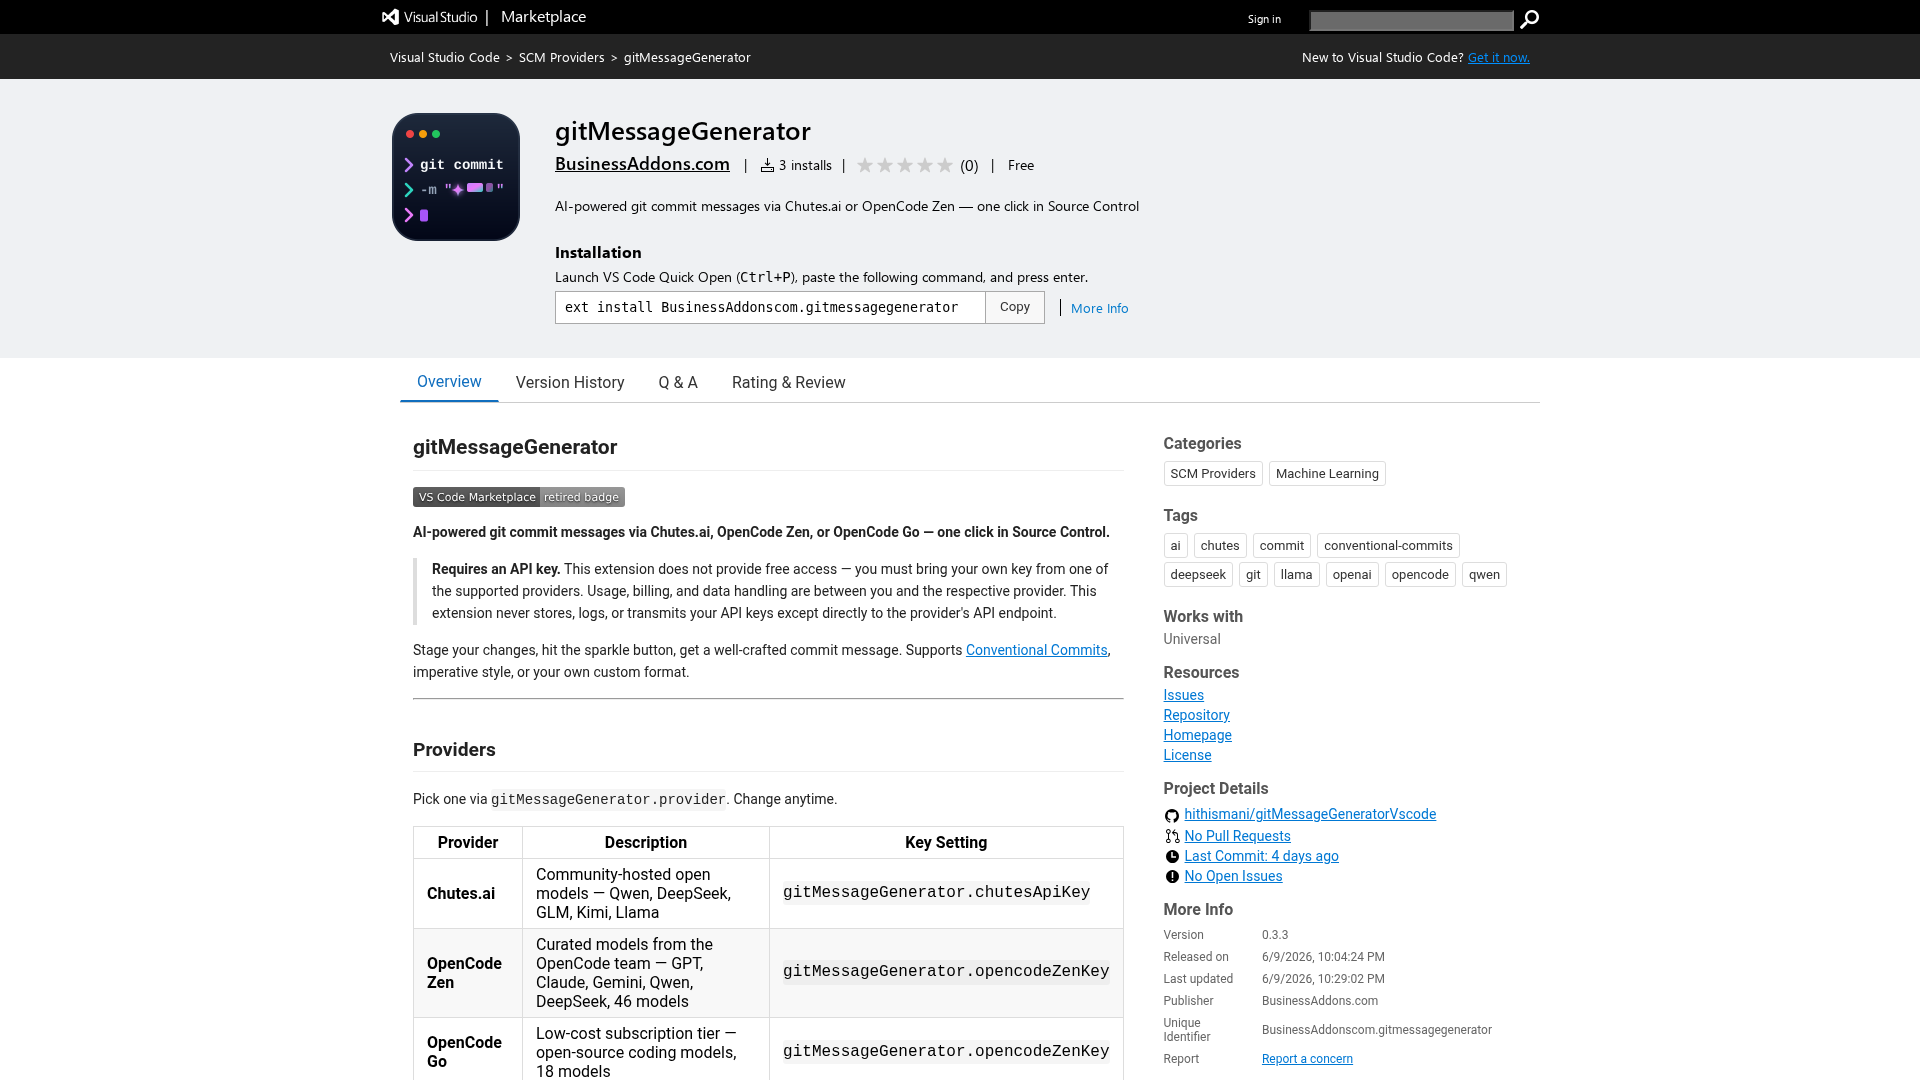The image size is (1920, 1080).
Task: Open the License resource link
Action: (x=1188, y=755)
